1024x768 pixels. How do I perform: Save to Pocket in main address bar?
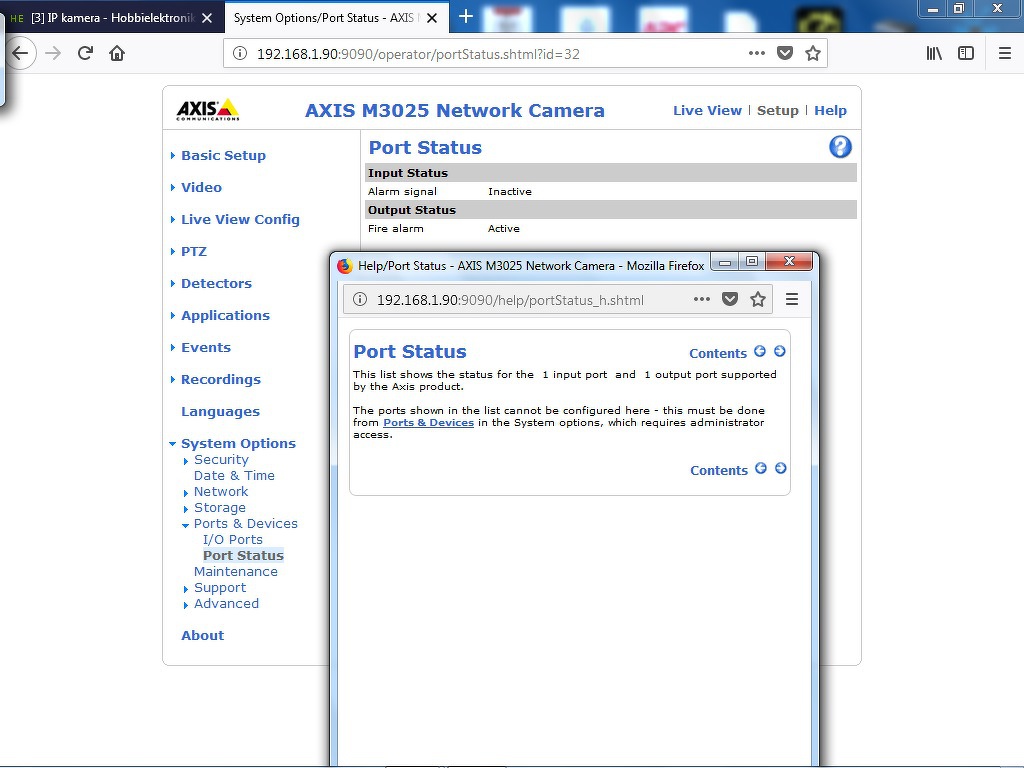[x=785, y=54]
